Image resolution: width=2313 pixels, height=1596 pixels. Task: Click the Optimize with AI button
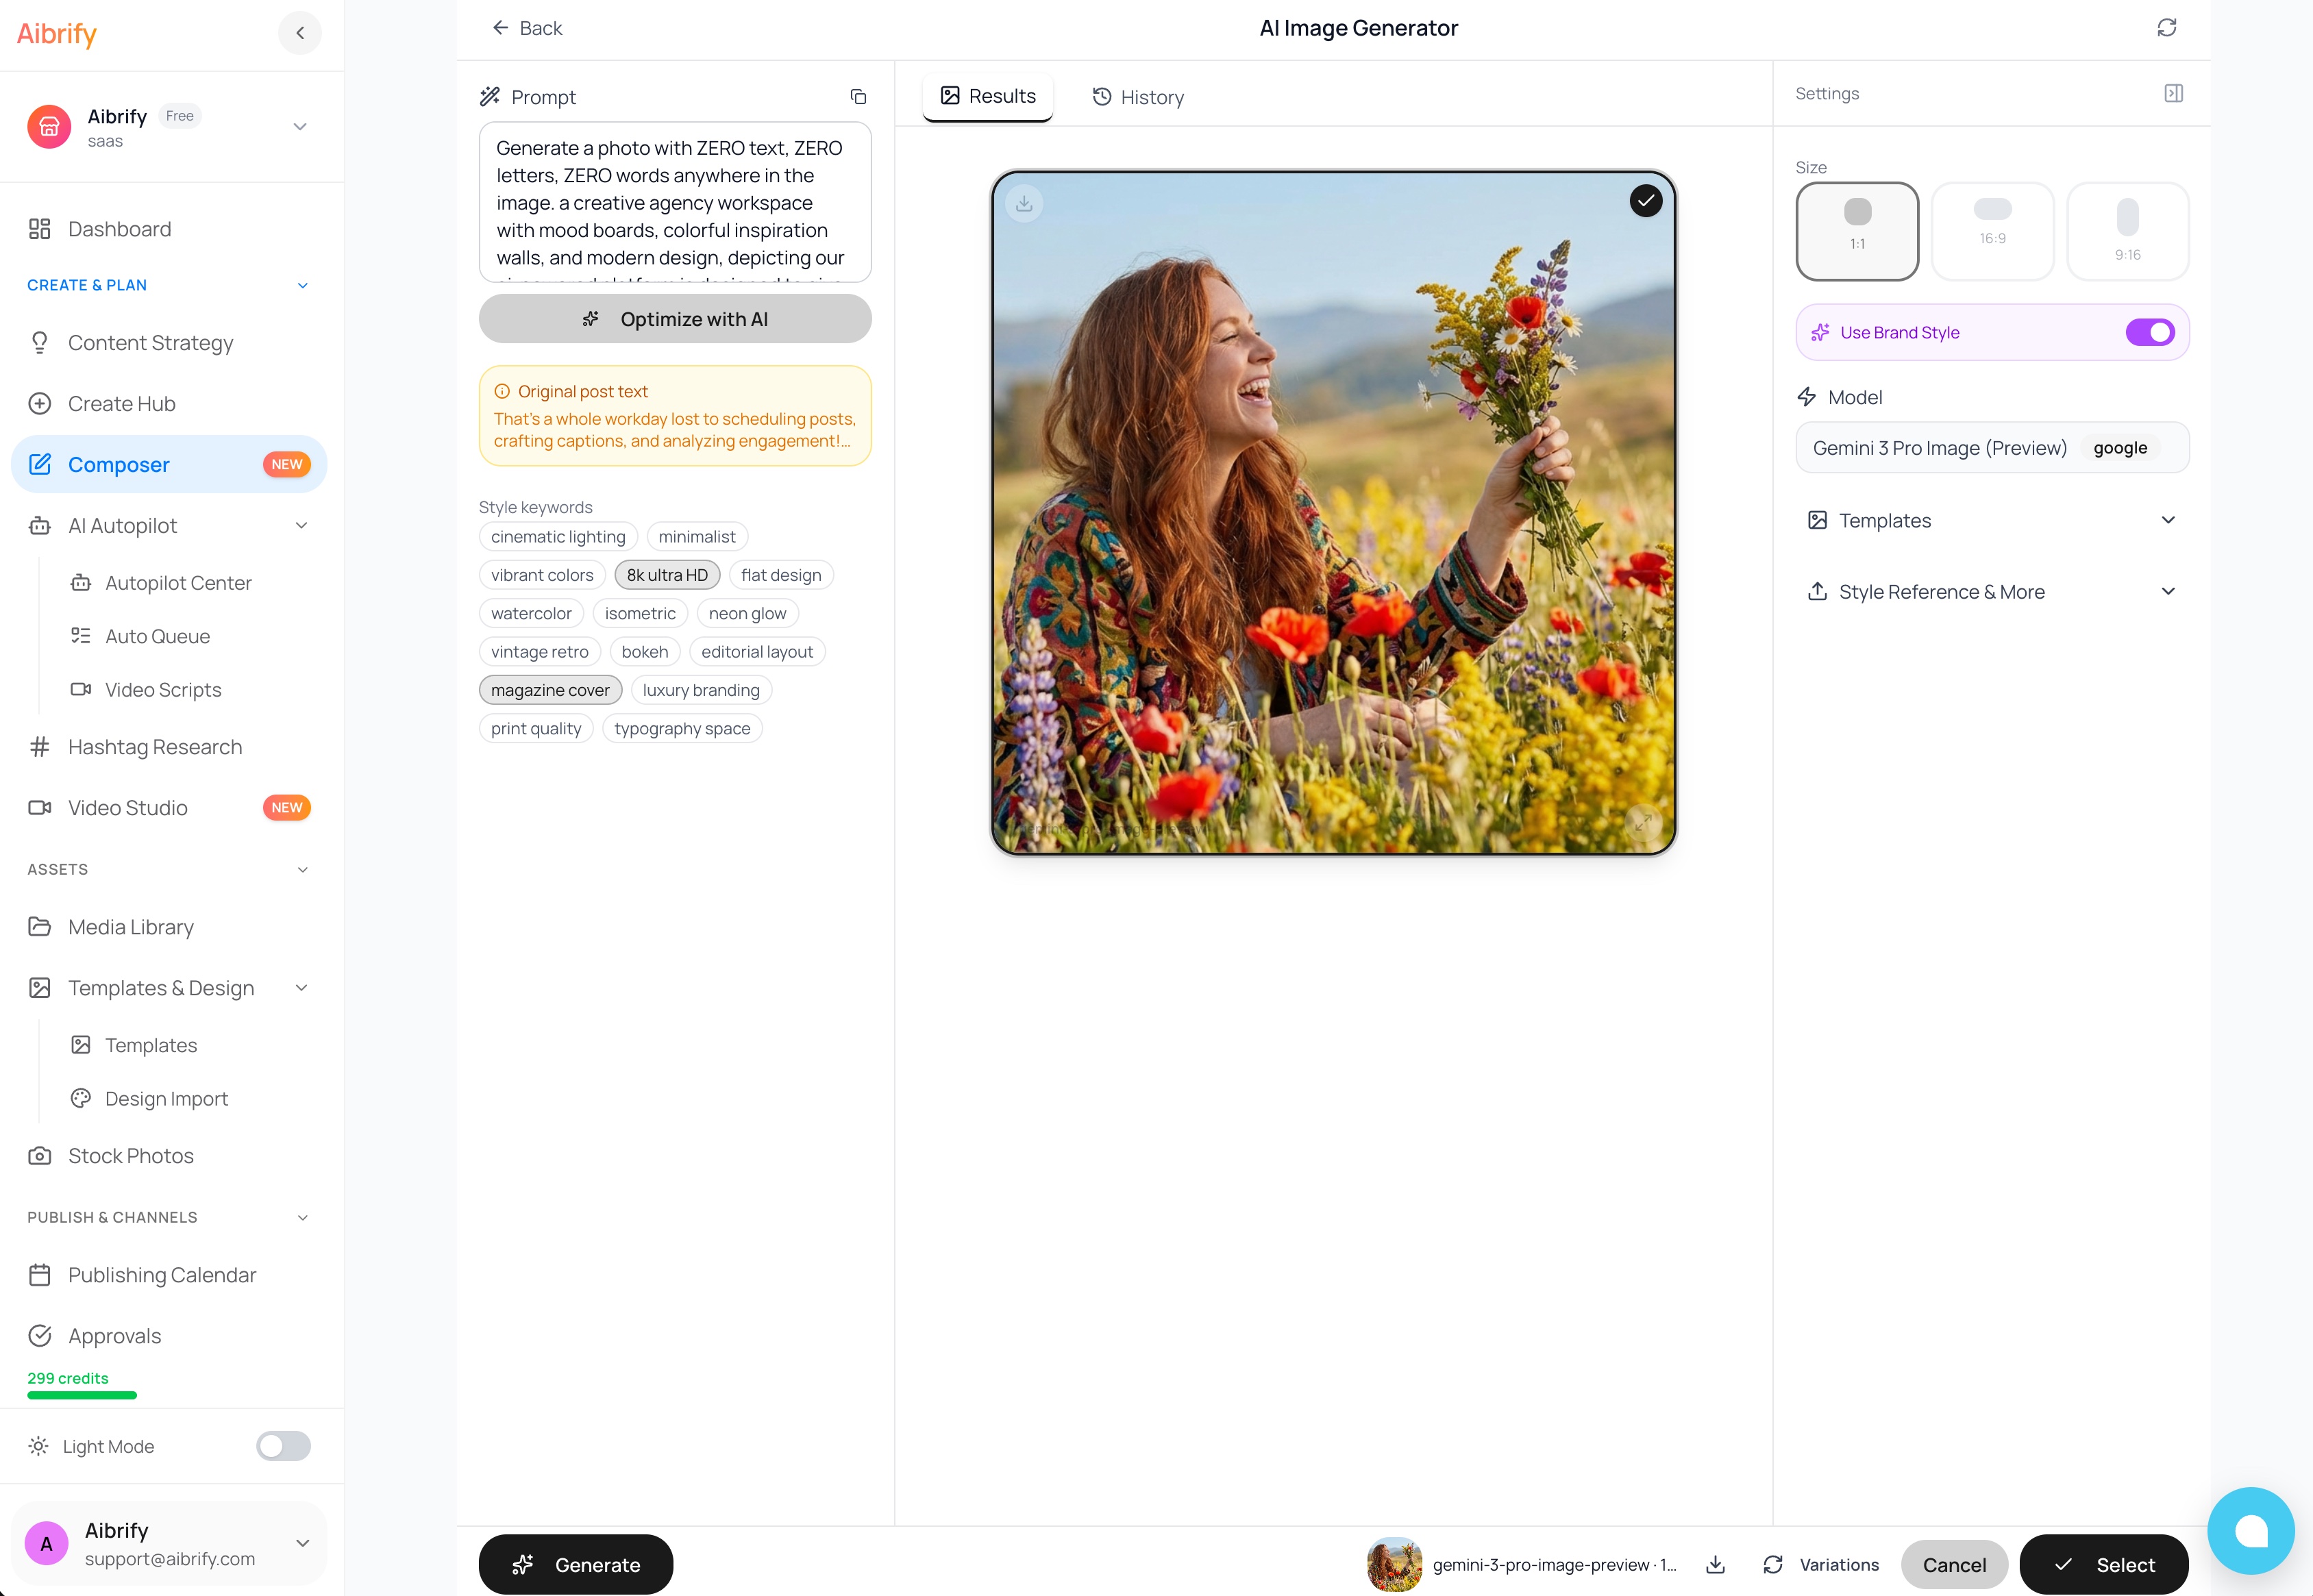tap(675, 319)
